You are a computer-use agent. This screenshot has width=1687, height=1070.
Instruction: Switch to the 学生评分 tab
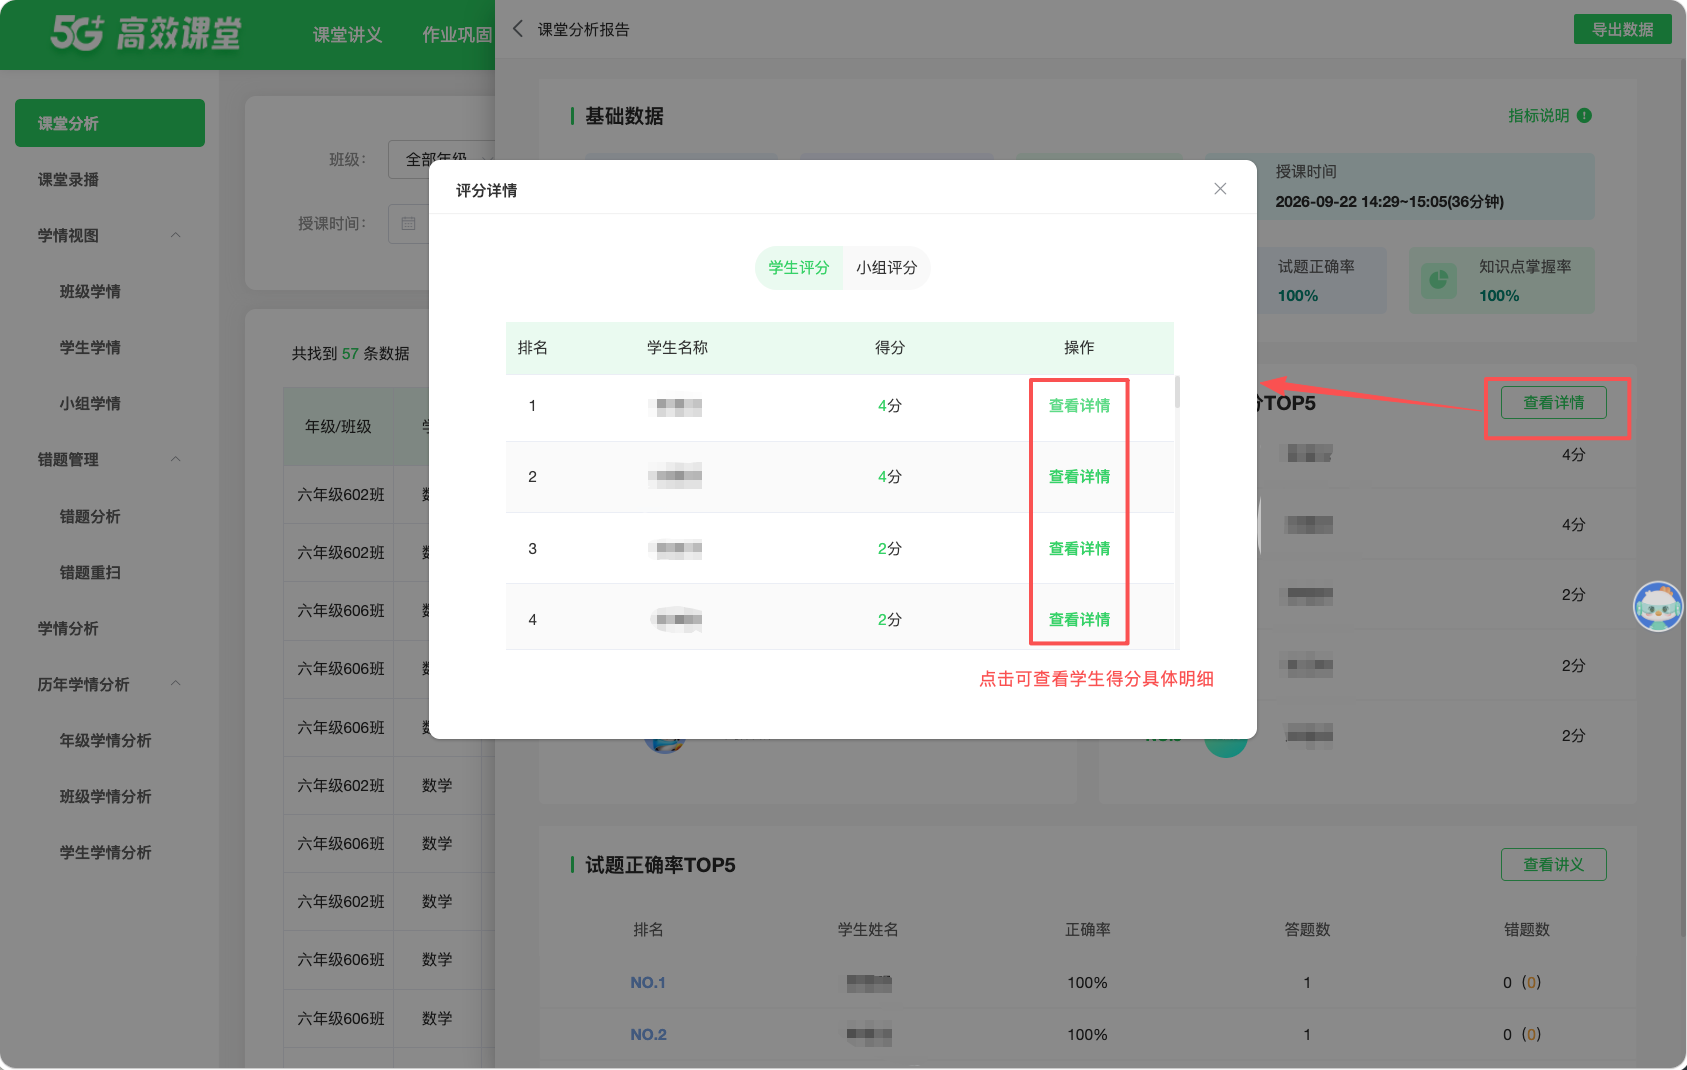click(799, 268)
